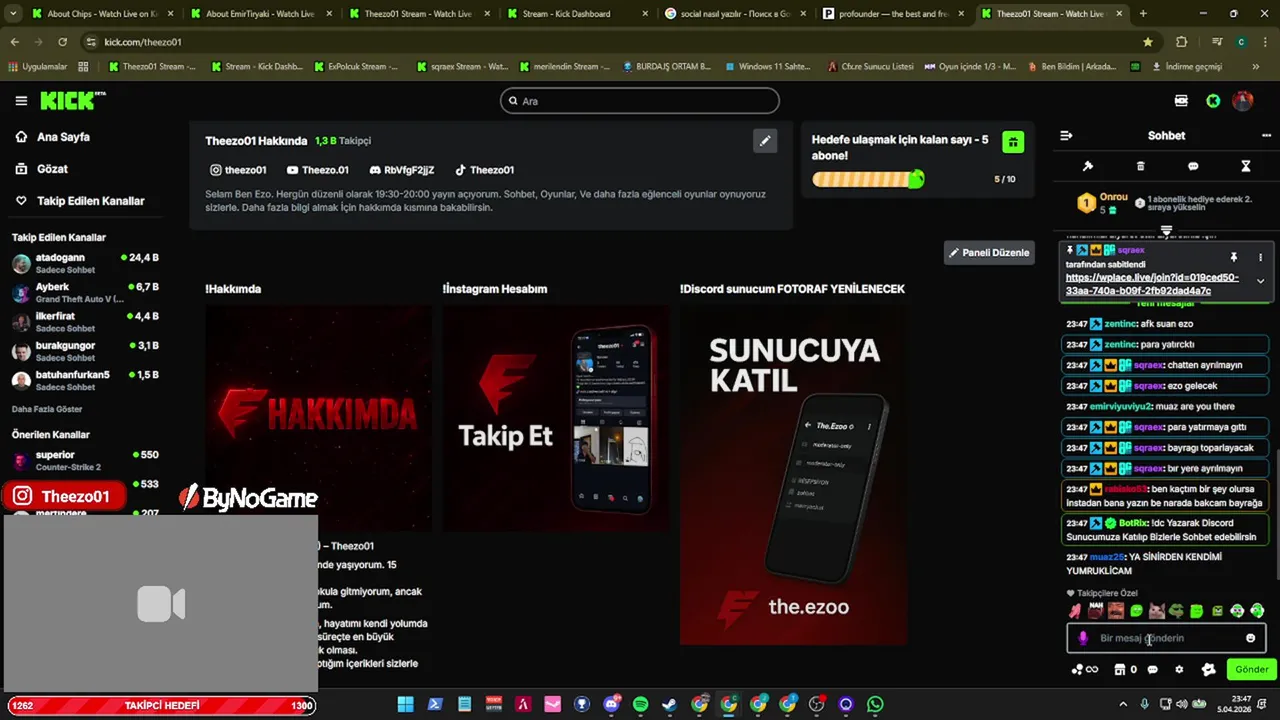
Task: Click the hourglass slow-mode icon
Action: pos(1245,166)
